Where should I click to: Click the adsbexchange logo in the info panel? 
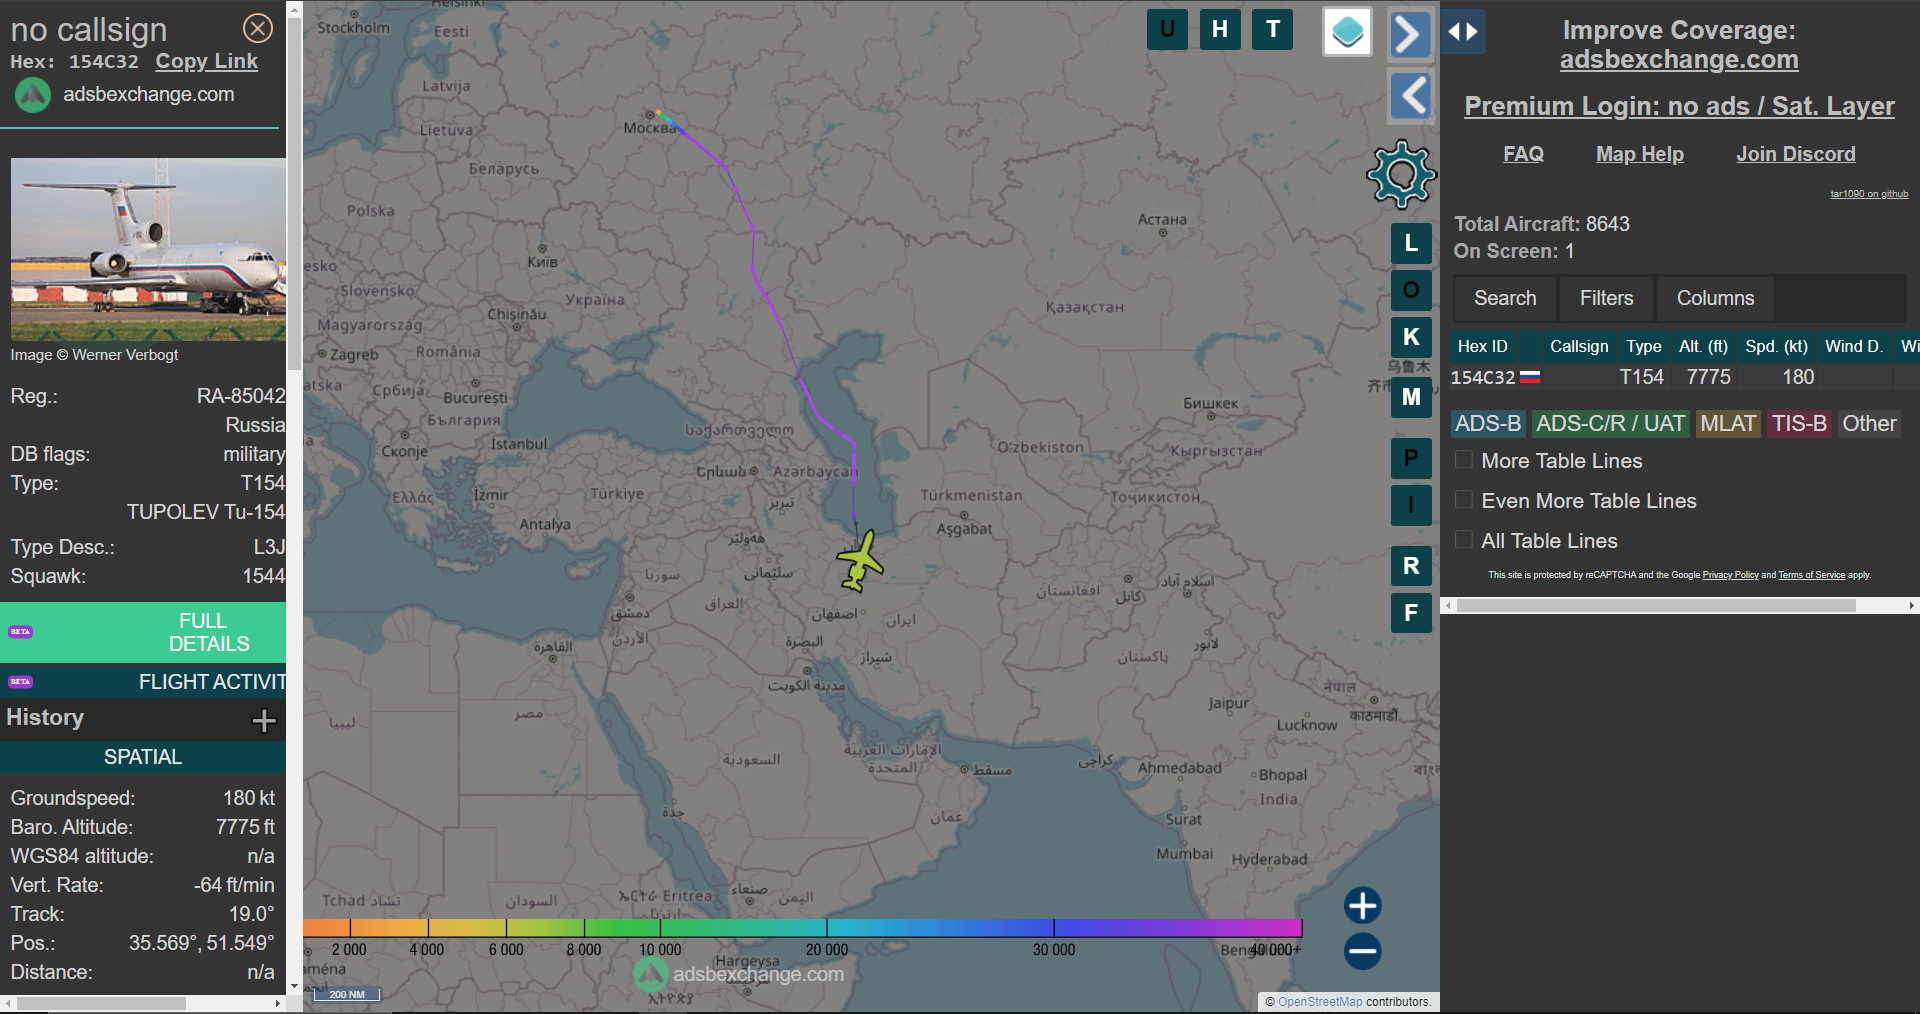pos(32,95)
